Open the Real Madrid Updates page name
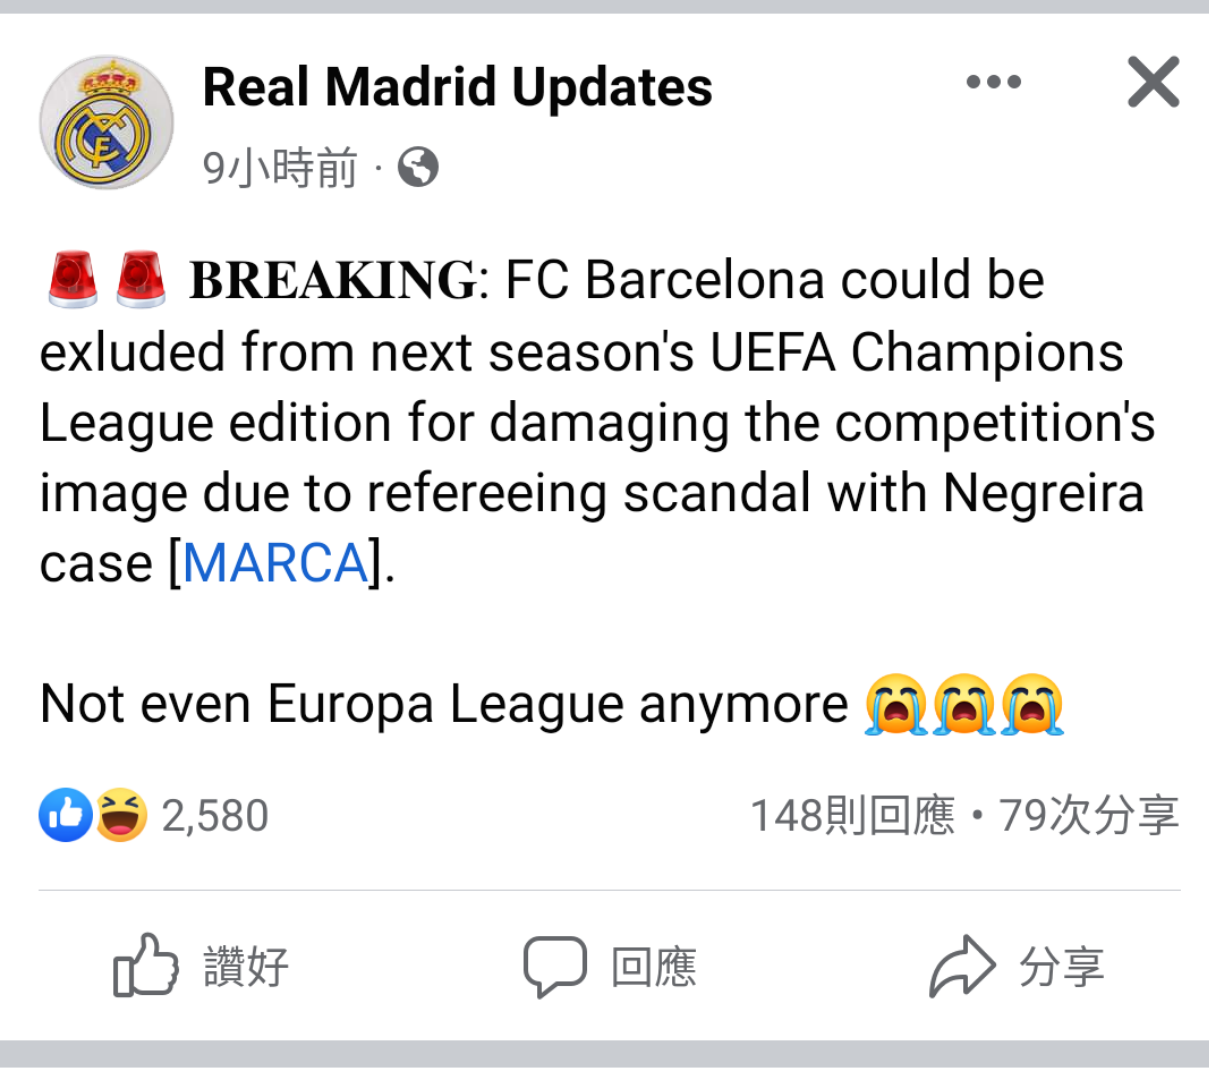 click(458, 87)
